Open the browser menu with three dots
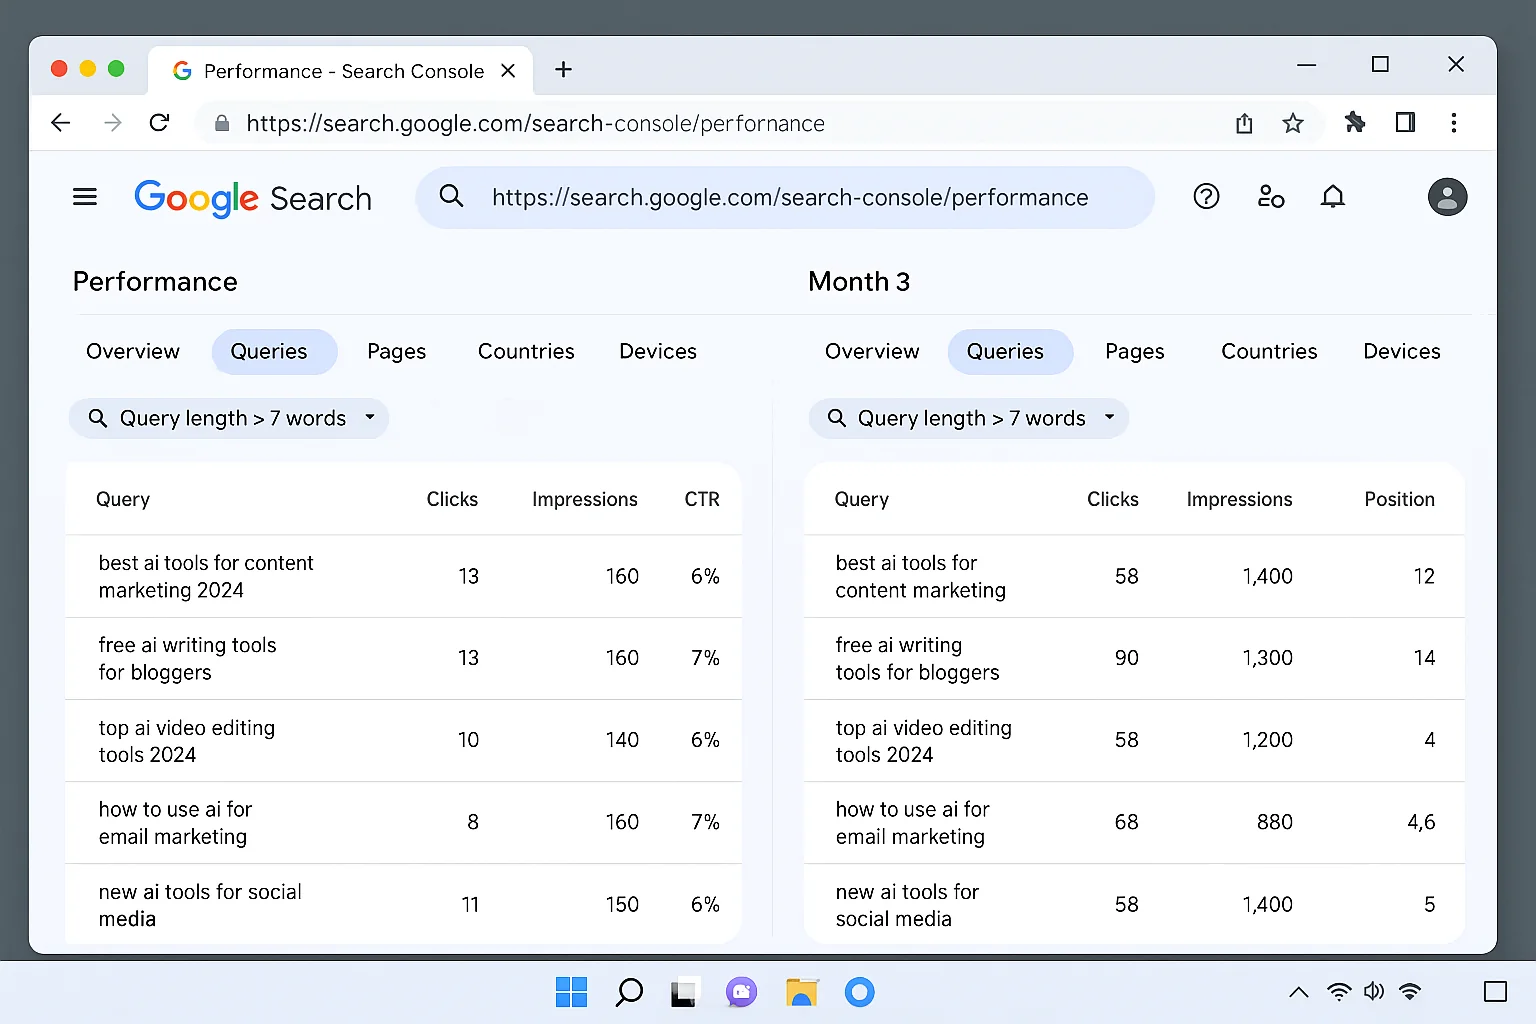 pyautogui.click(x=1454, y=122)
